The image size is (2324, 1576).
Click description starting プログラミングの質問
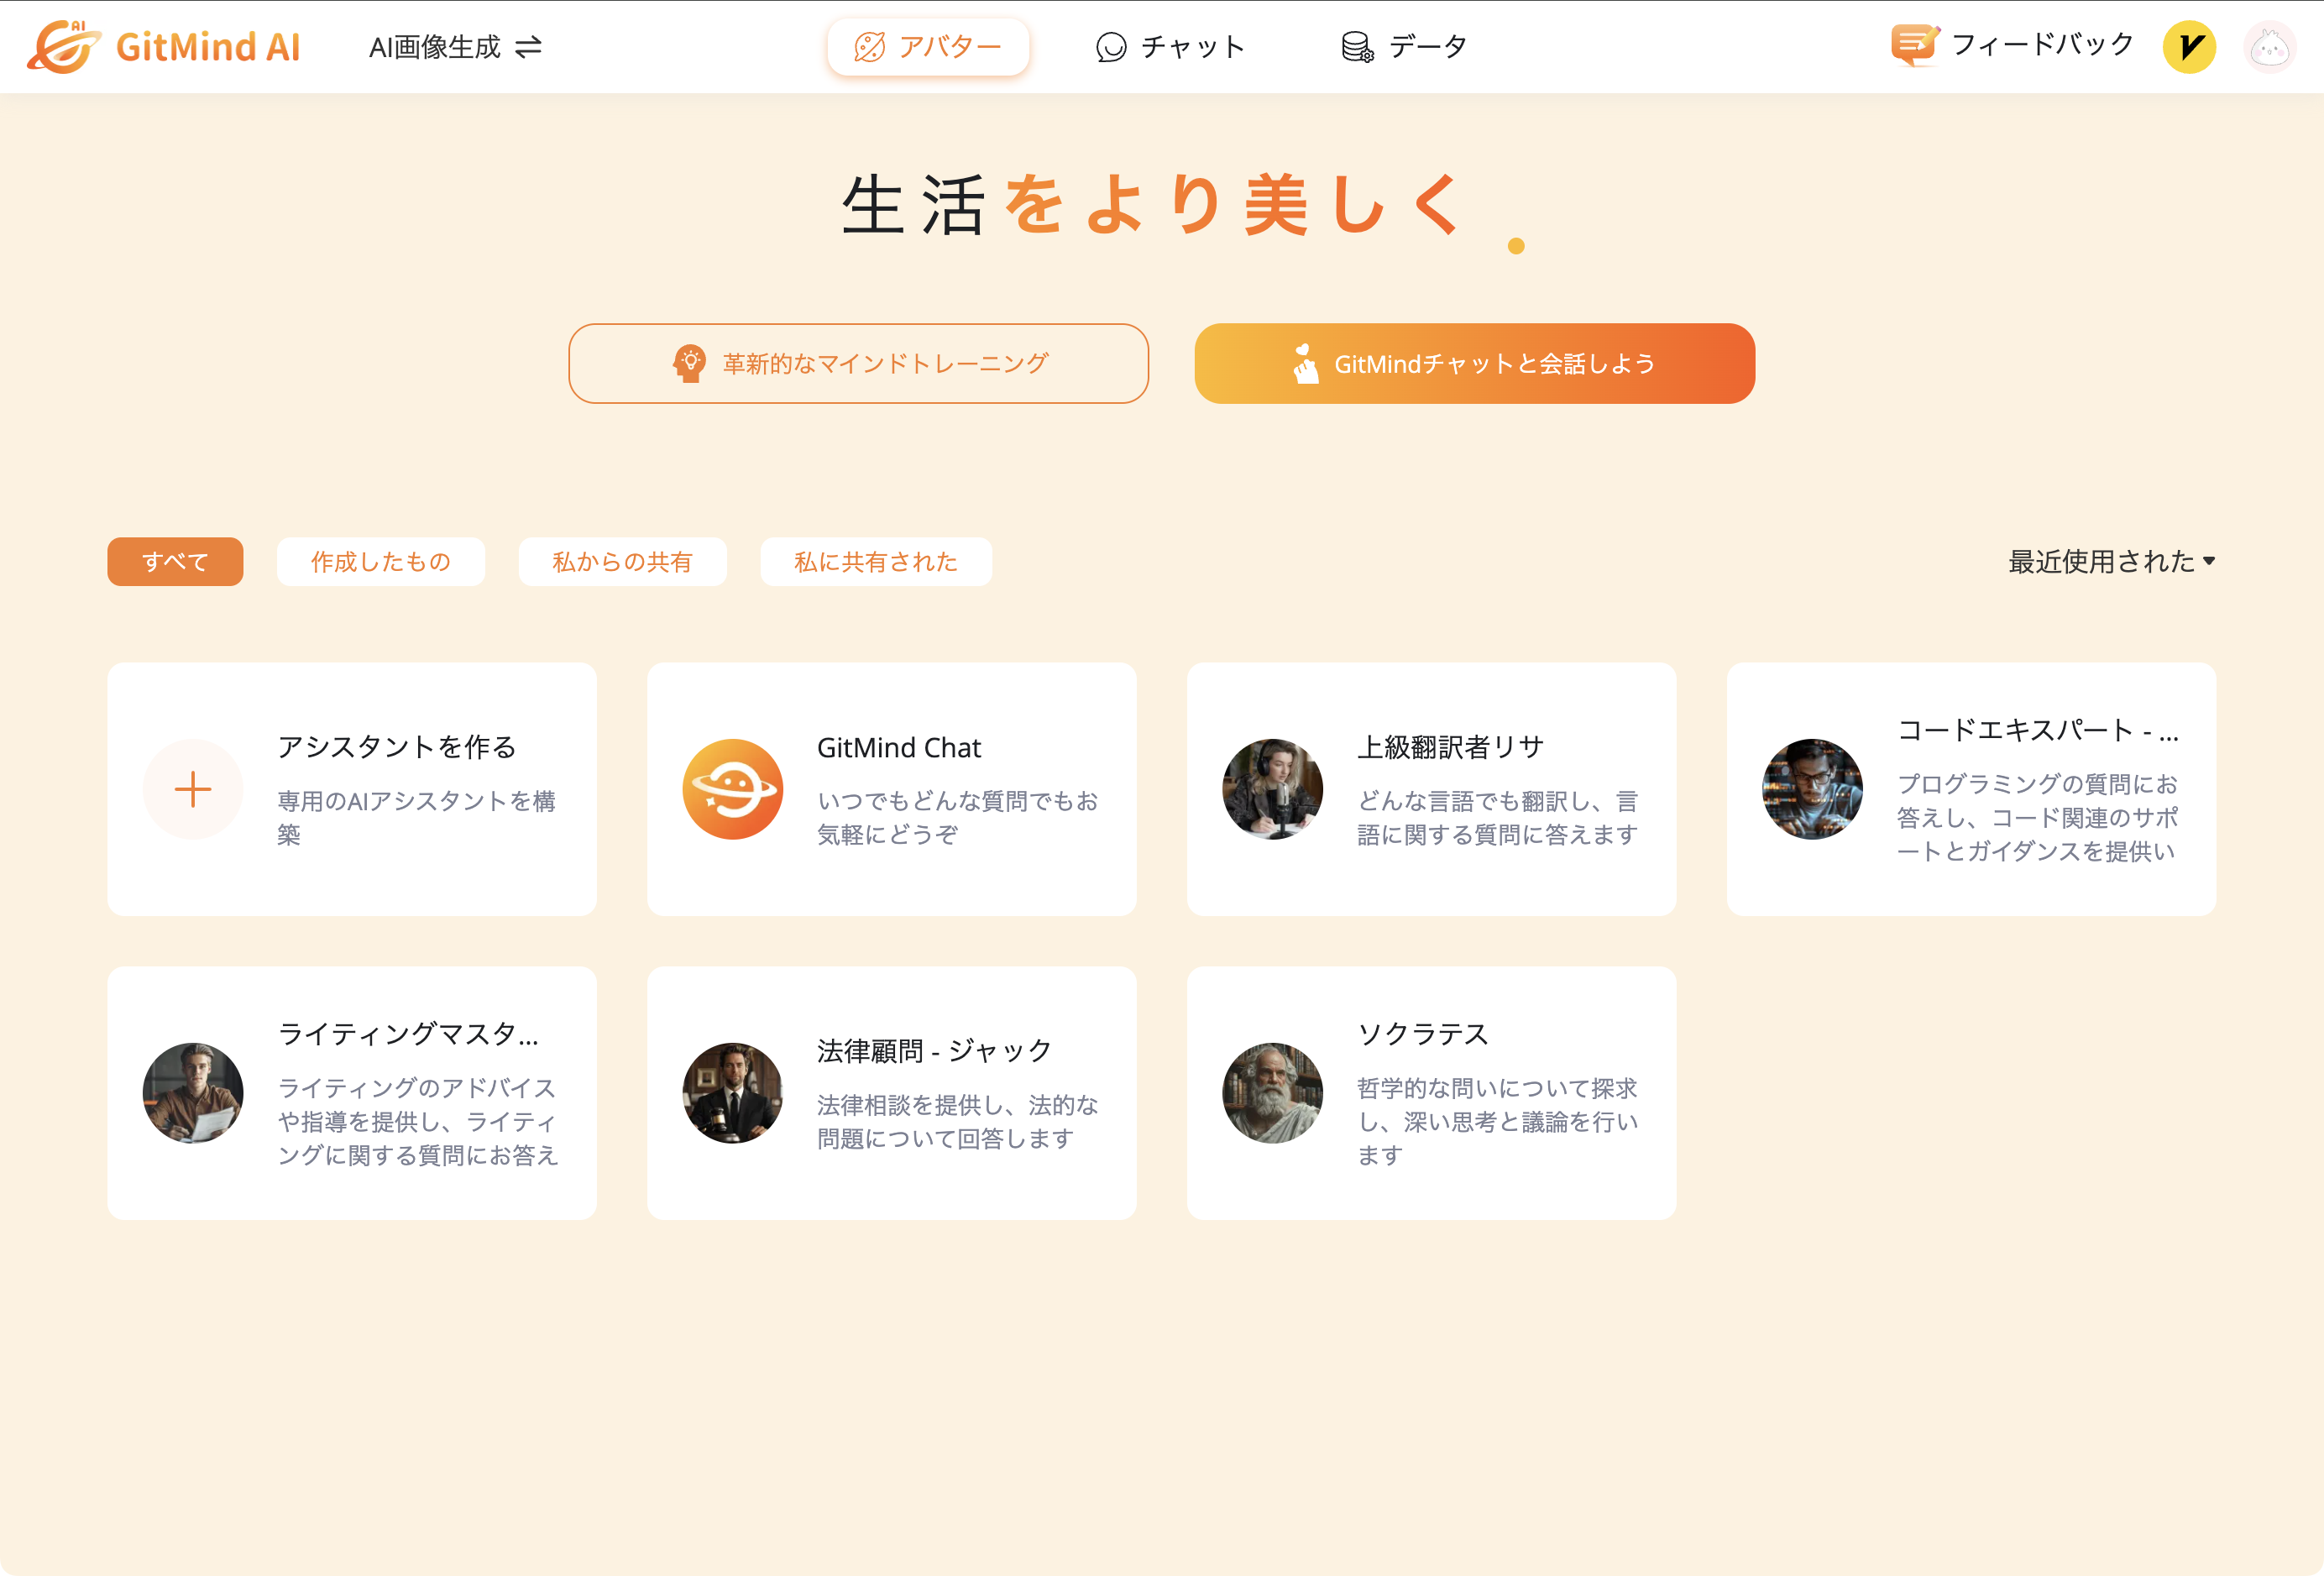pyautogui.click(x=2038, y=817)
